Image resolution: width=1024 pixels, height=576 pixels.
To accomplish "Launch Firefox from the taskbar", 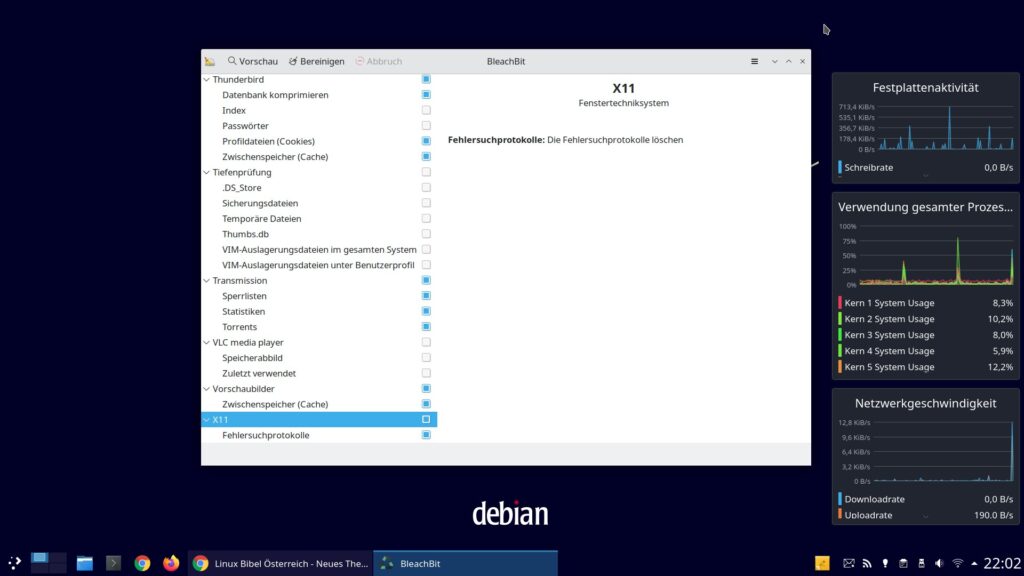I will tap(171, 563).
